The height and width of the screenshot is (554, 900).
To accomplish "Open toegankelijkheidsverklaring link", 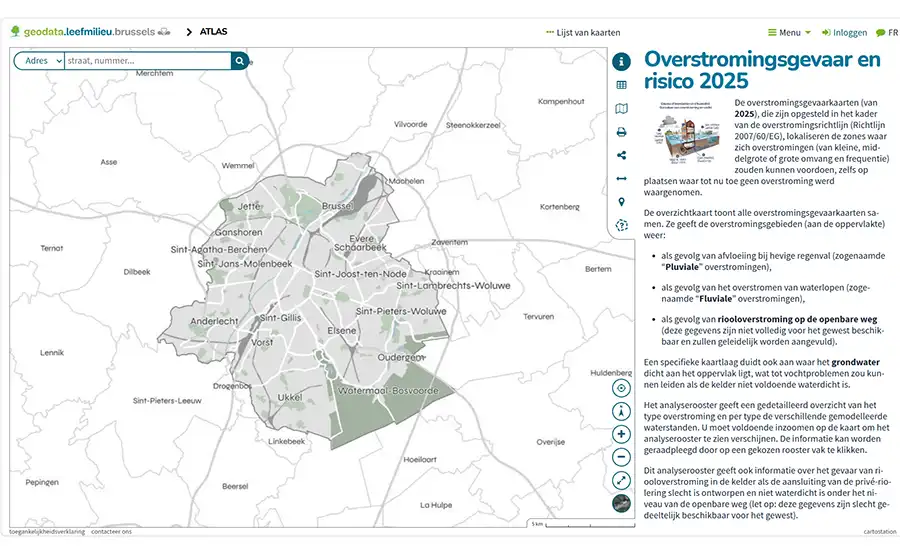I will click(47, 532).
